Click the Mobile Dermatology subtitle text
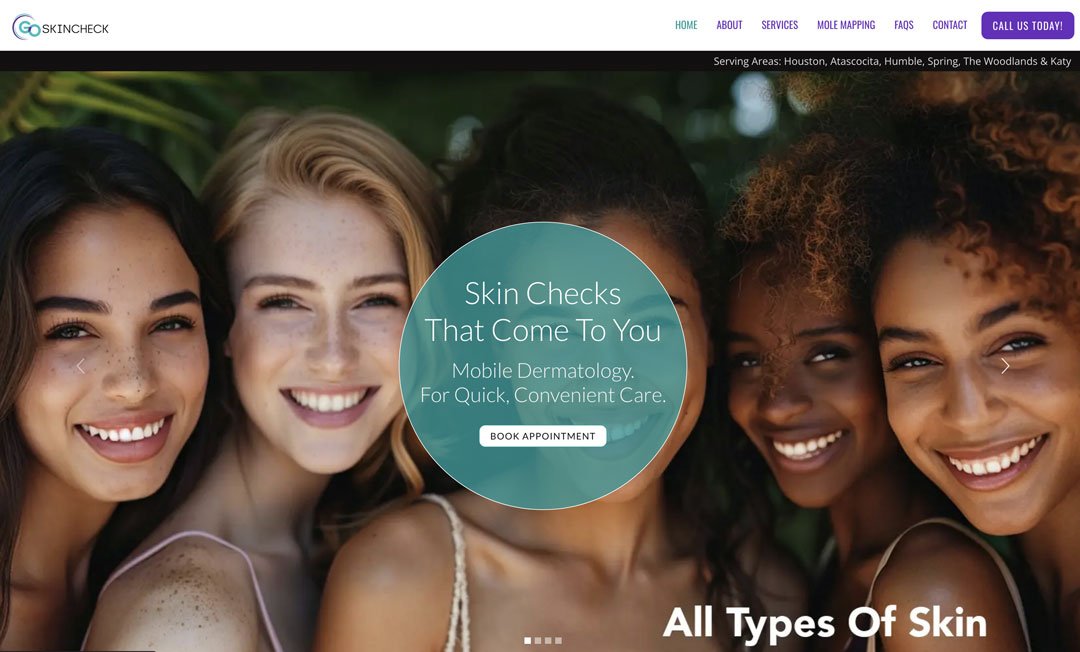Viewport: 1080px width, 652px height. click(543, 383)
